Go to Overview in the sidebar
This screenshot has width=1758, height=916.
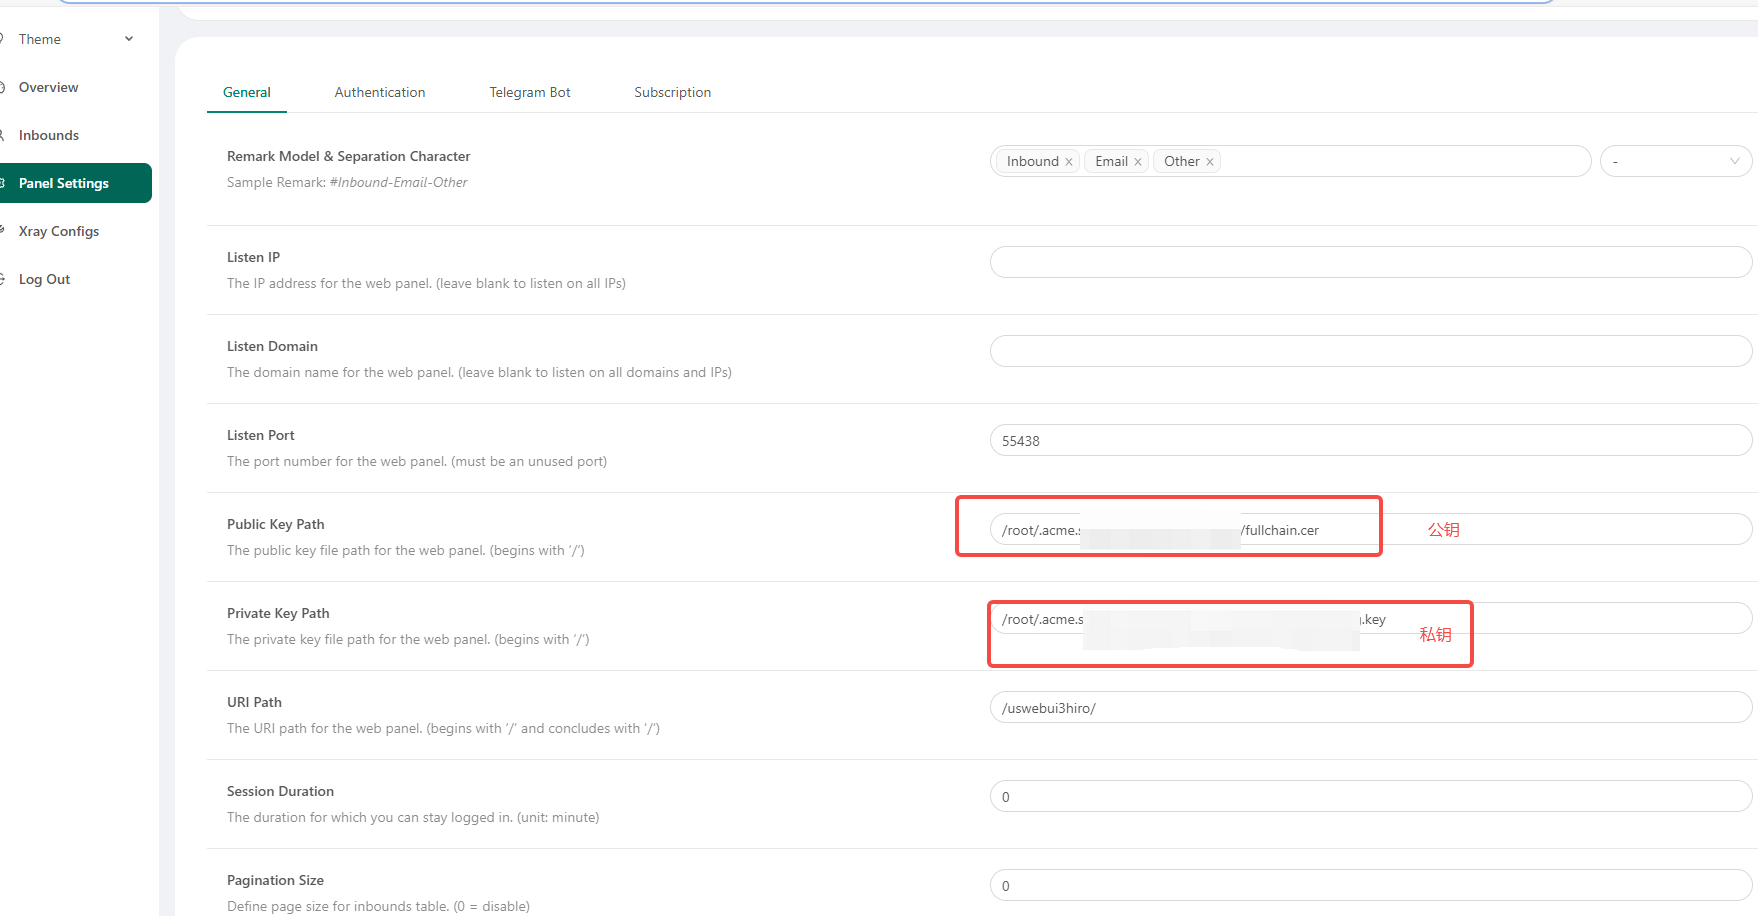[48, 87]
